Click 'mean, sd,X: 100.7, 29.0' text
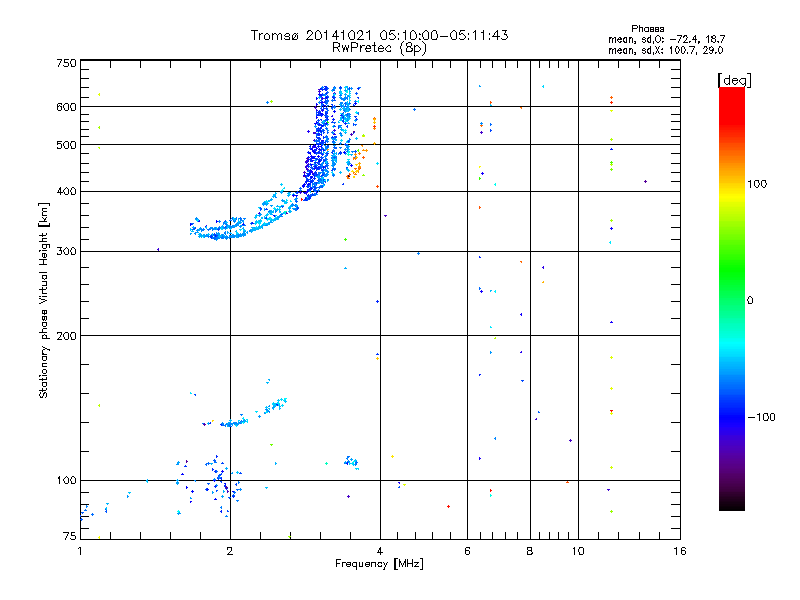Screen dimensions: 800x600 [665, 50]
